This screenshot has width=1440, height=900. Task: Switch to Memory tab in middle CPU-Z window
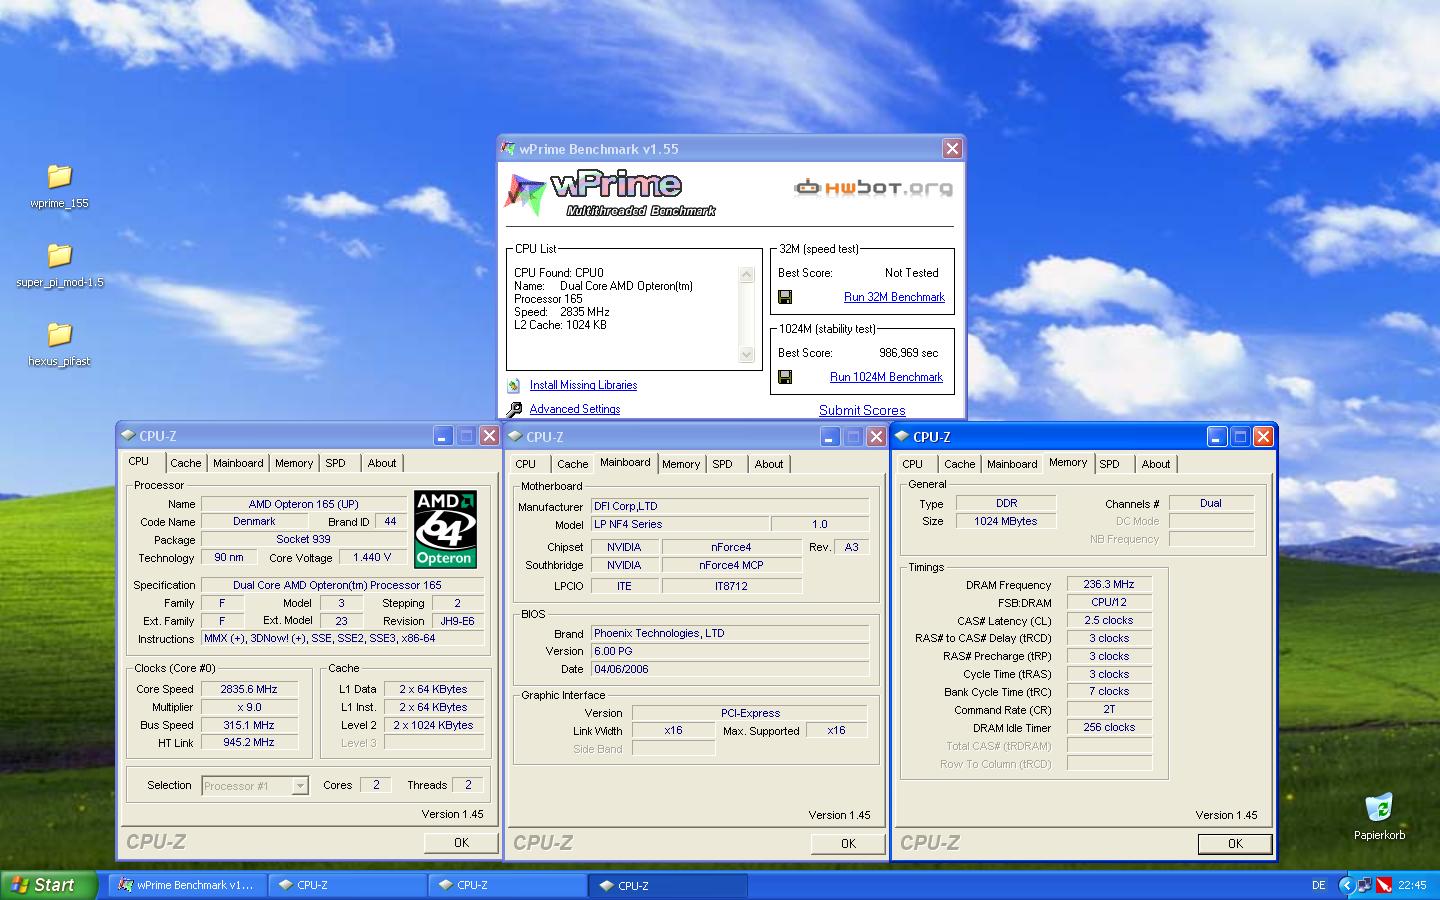click(x=681, y=464)
